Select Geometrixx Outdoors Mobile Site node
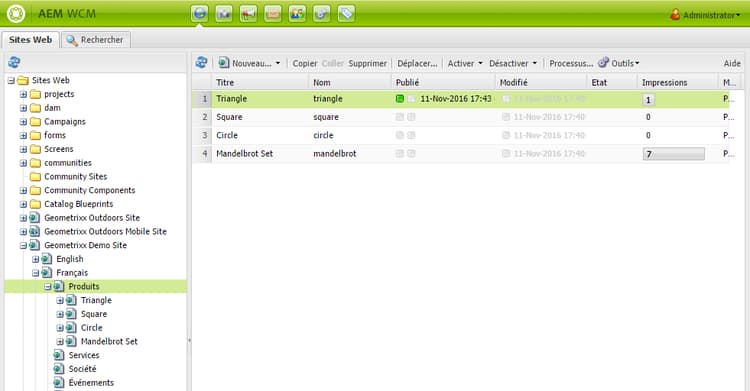 click(105, 232)
